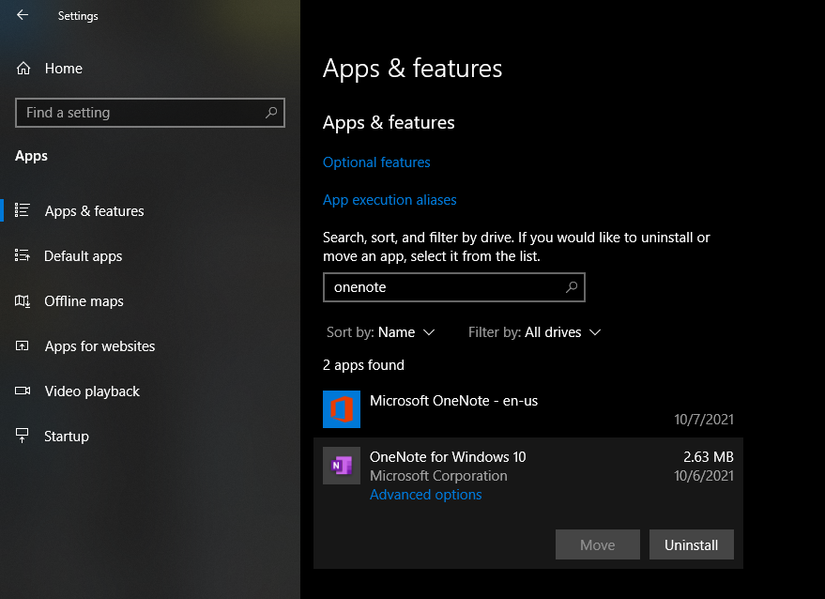Image resolution: width=825 pixels, height=599 pixels.
Task: Open the Apps for websites page
Action: (x=99, y=346)
